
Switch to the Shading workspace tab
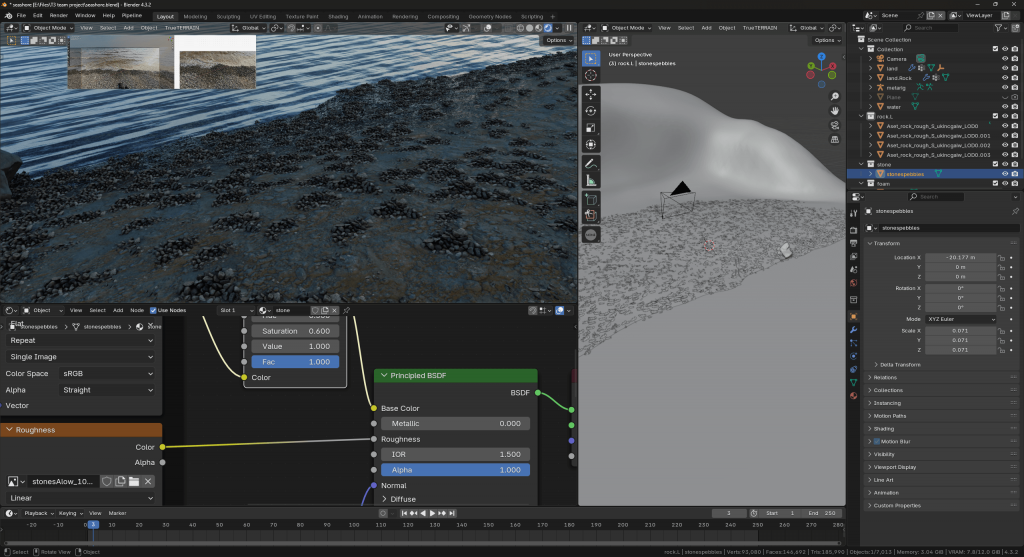point(338,16)
